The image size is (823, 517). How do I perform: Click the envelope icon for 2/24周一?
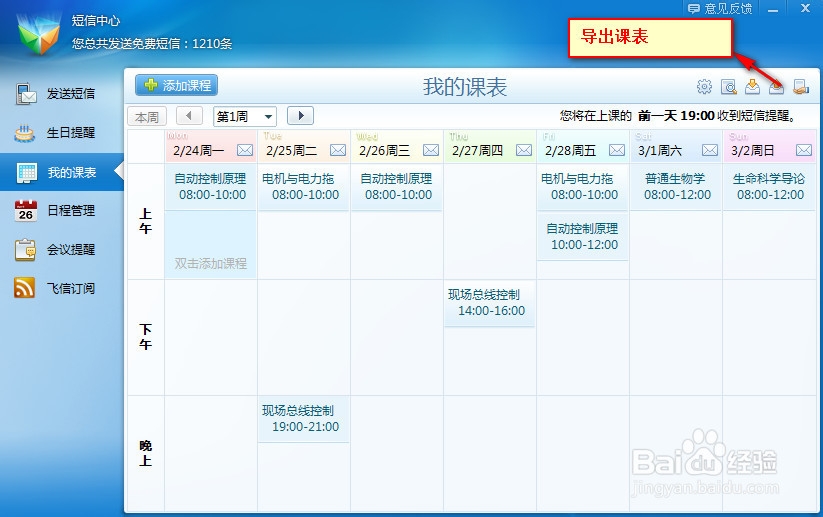pos(245,151)
